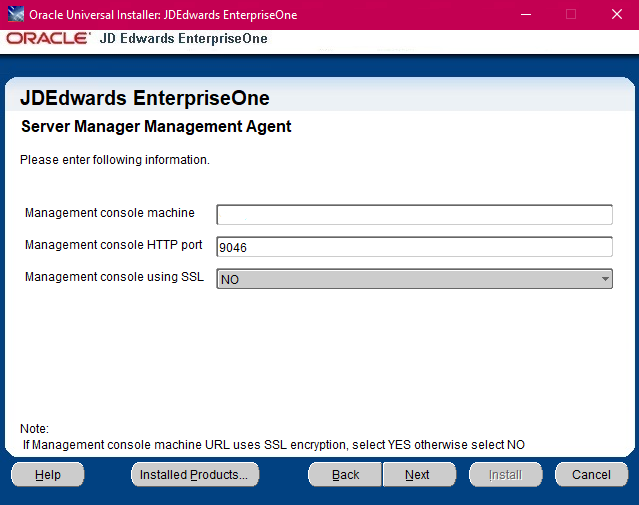This screenshot has width=639, height=505.
Task: Click the greyed-out Install button
Action: click(x=506, y=474)
